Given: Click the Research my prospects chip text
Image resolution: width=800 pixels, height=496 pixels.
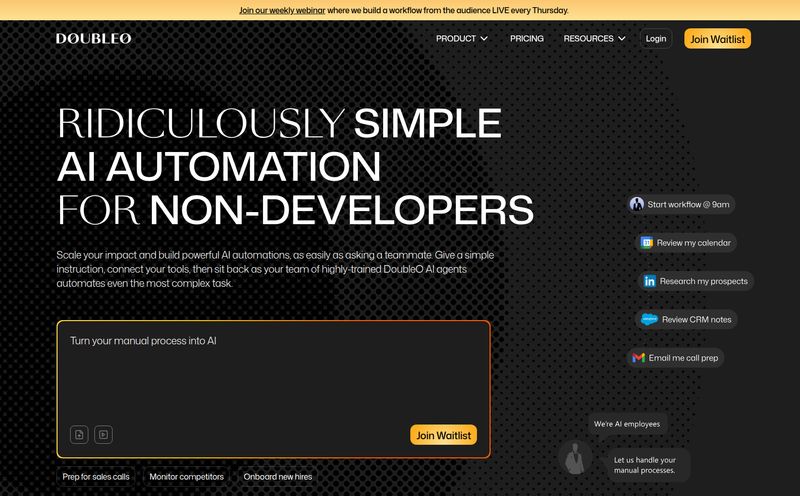Looking at the screenshot, I should (704, 281).
